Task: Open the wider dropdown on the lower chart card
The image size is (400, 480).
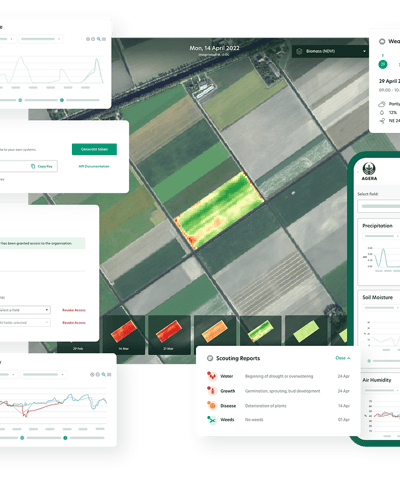Action: (44, 374)
